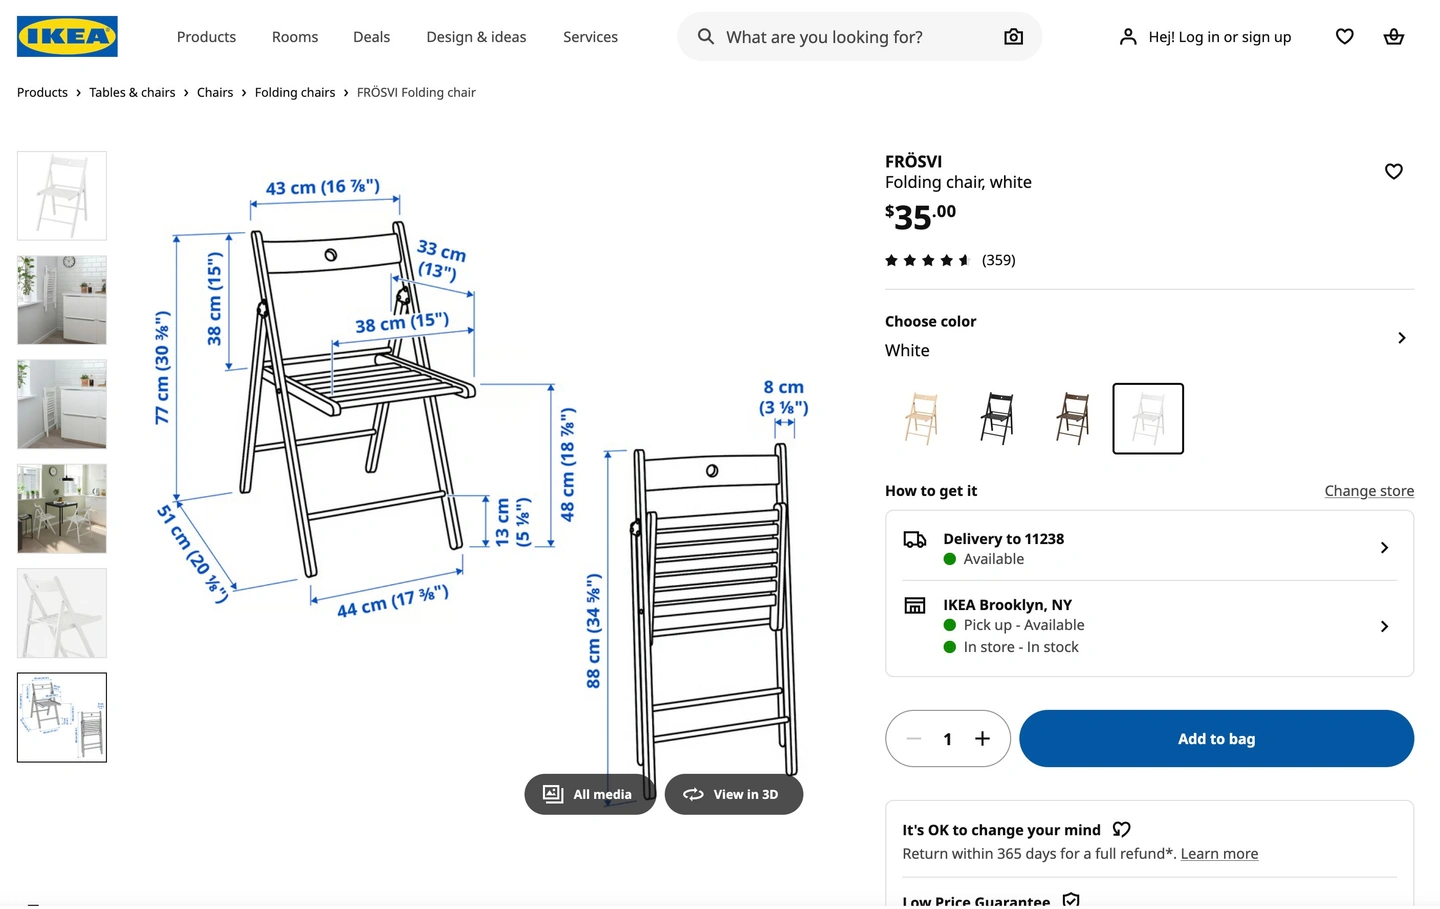Open the Products menu

click(206, 37)
